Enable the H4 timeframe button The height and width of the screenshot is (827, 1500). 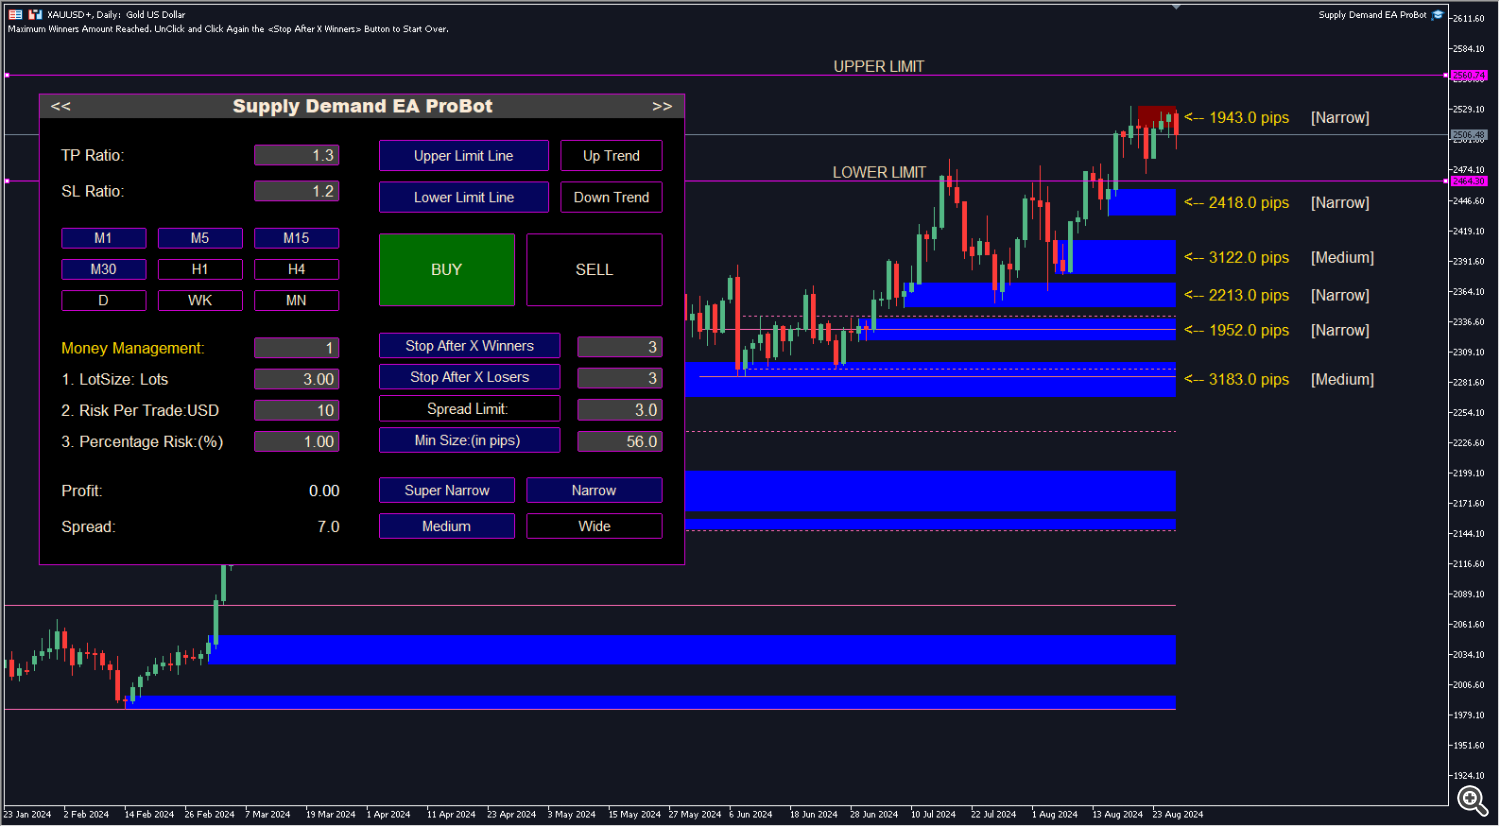pos(296,269)
